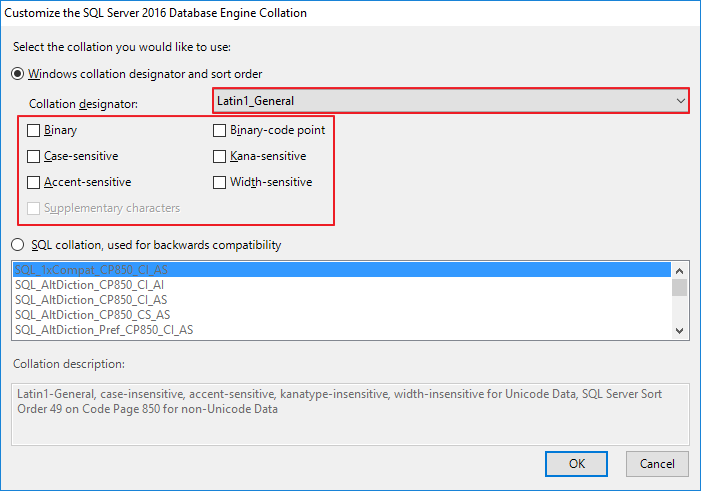Select SQL_AltDiction_Pref_CP850_CI_AS collation
Screen dimensions: 701x491
pyautogui.click(x=342, y=330)
